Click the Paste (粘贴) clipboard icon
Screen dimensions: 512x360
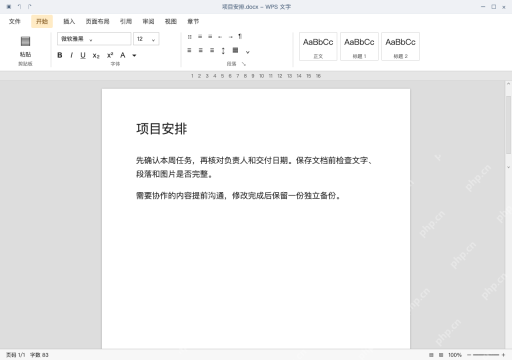click(x=26, y=41)
